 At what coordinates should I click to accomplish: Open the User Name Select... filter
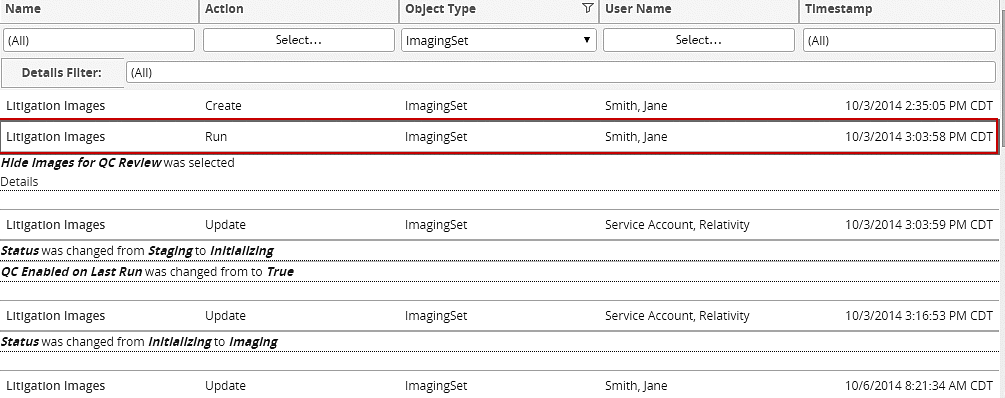click(x=699, y=40)
